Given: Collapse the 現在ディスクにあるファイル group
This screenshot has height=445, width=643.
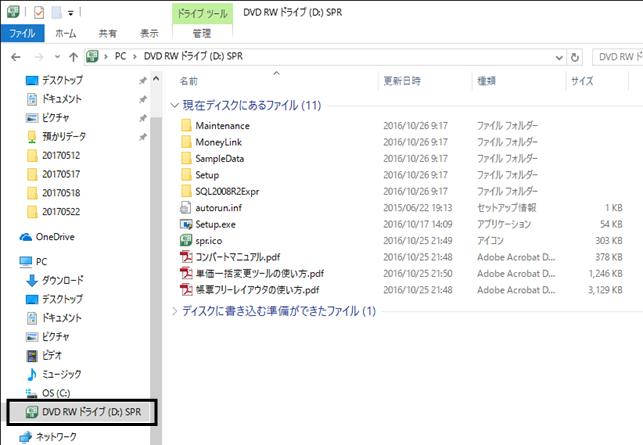Looking at the screenshot, I should tap(174, 105).
